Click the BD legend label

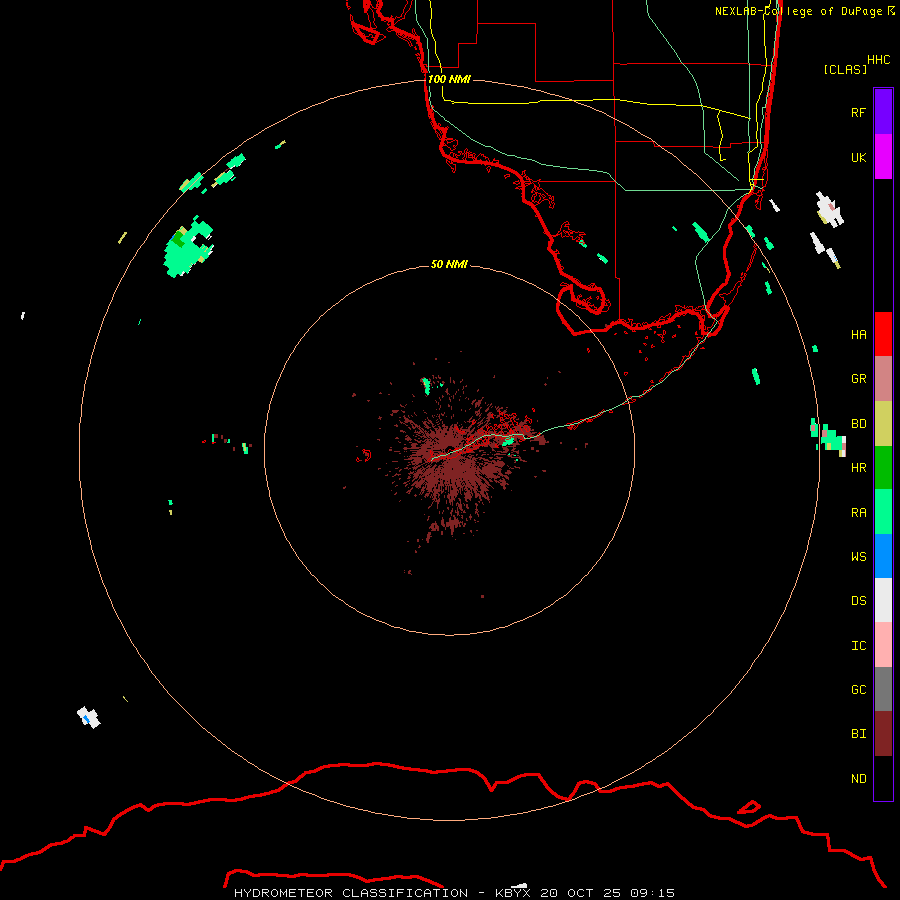(x=858, y=424)
